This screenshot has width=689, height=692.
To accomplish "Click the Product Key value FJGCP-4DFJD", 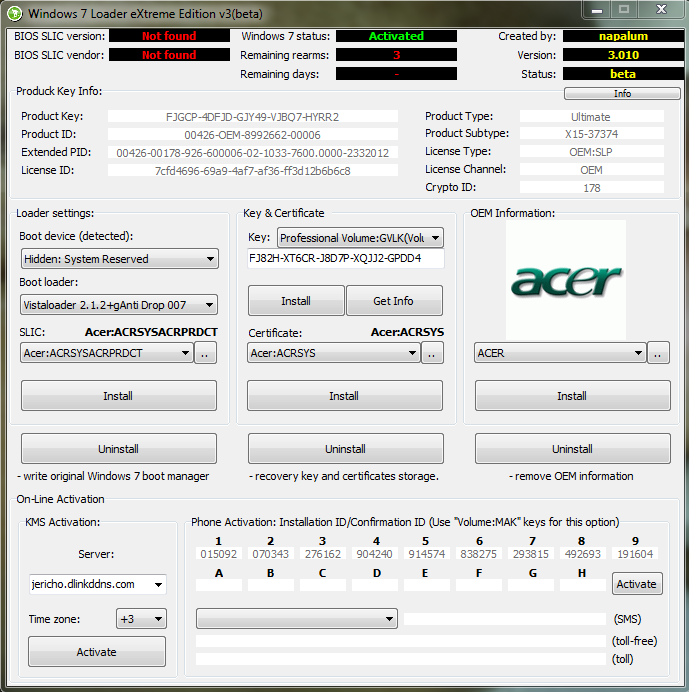I will [x=252, y=117].
